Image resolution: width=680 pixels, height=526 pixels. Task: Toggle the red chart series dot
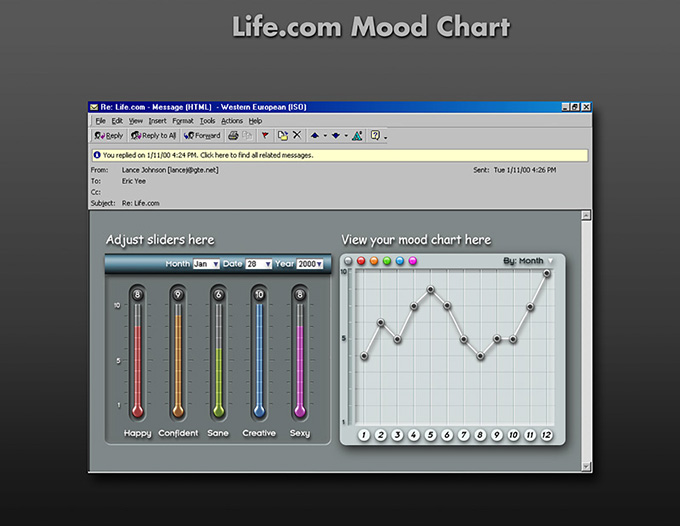click(361, 261)
